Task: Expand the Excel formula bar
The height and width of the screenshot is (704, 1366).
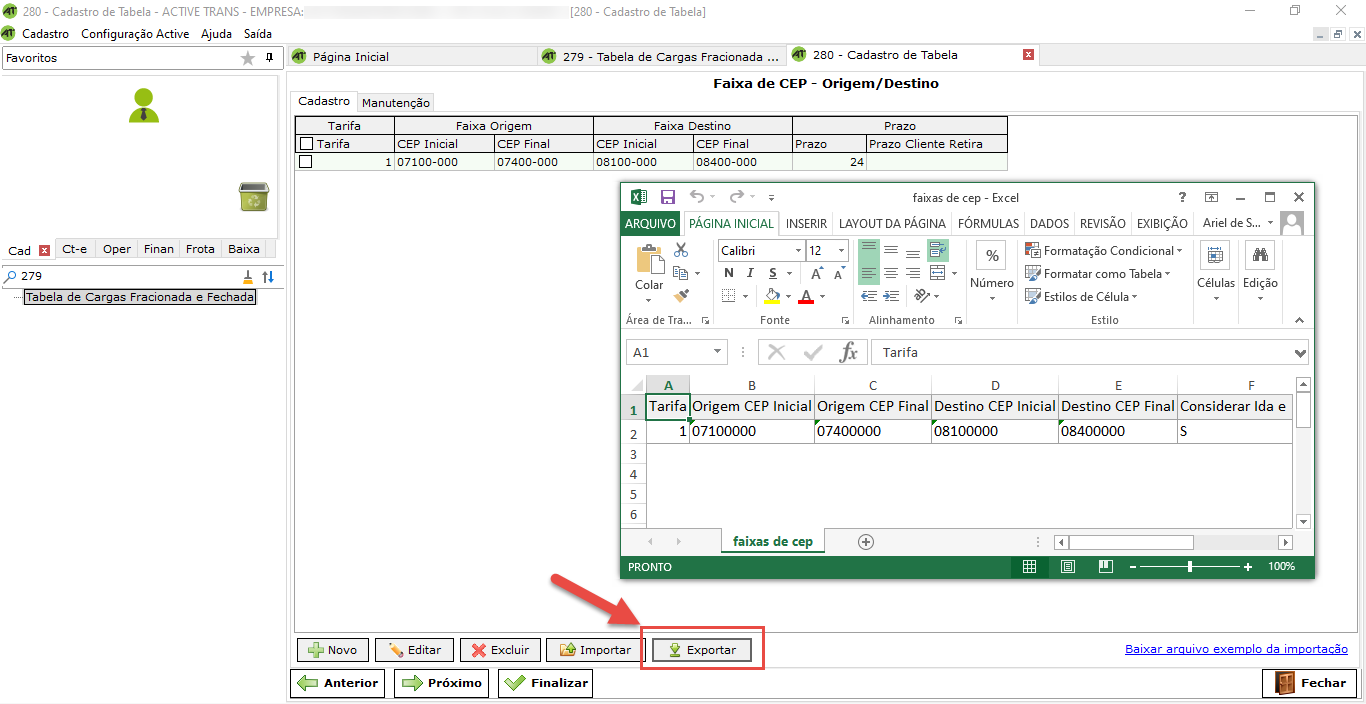Action: click(x=1300, y=353)
